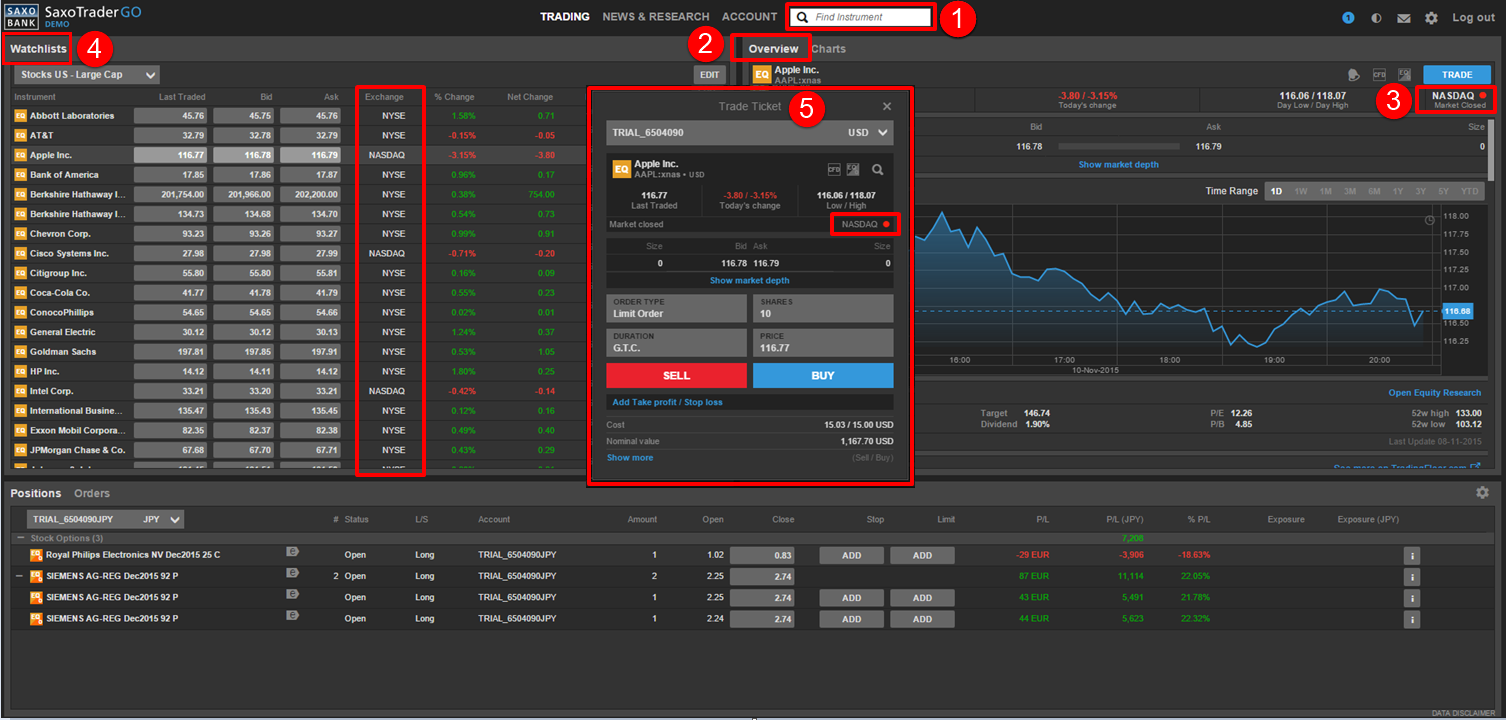Image resolution: width=1506 pixels, height=720 pixels.
Task: Click the blue BUY button
Action: [x=823, y=375]
